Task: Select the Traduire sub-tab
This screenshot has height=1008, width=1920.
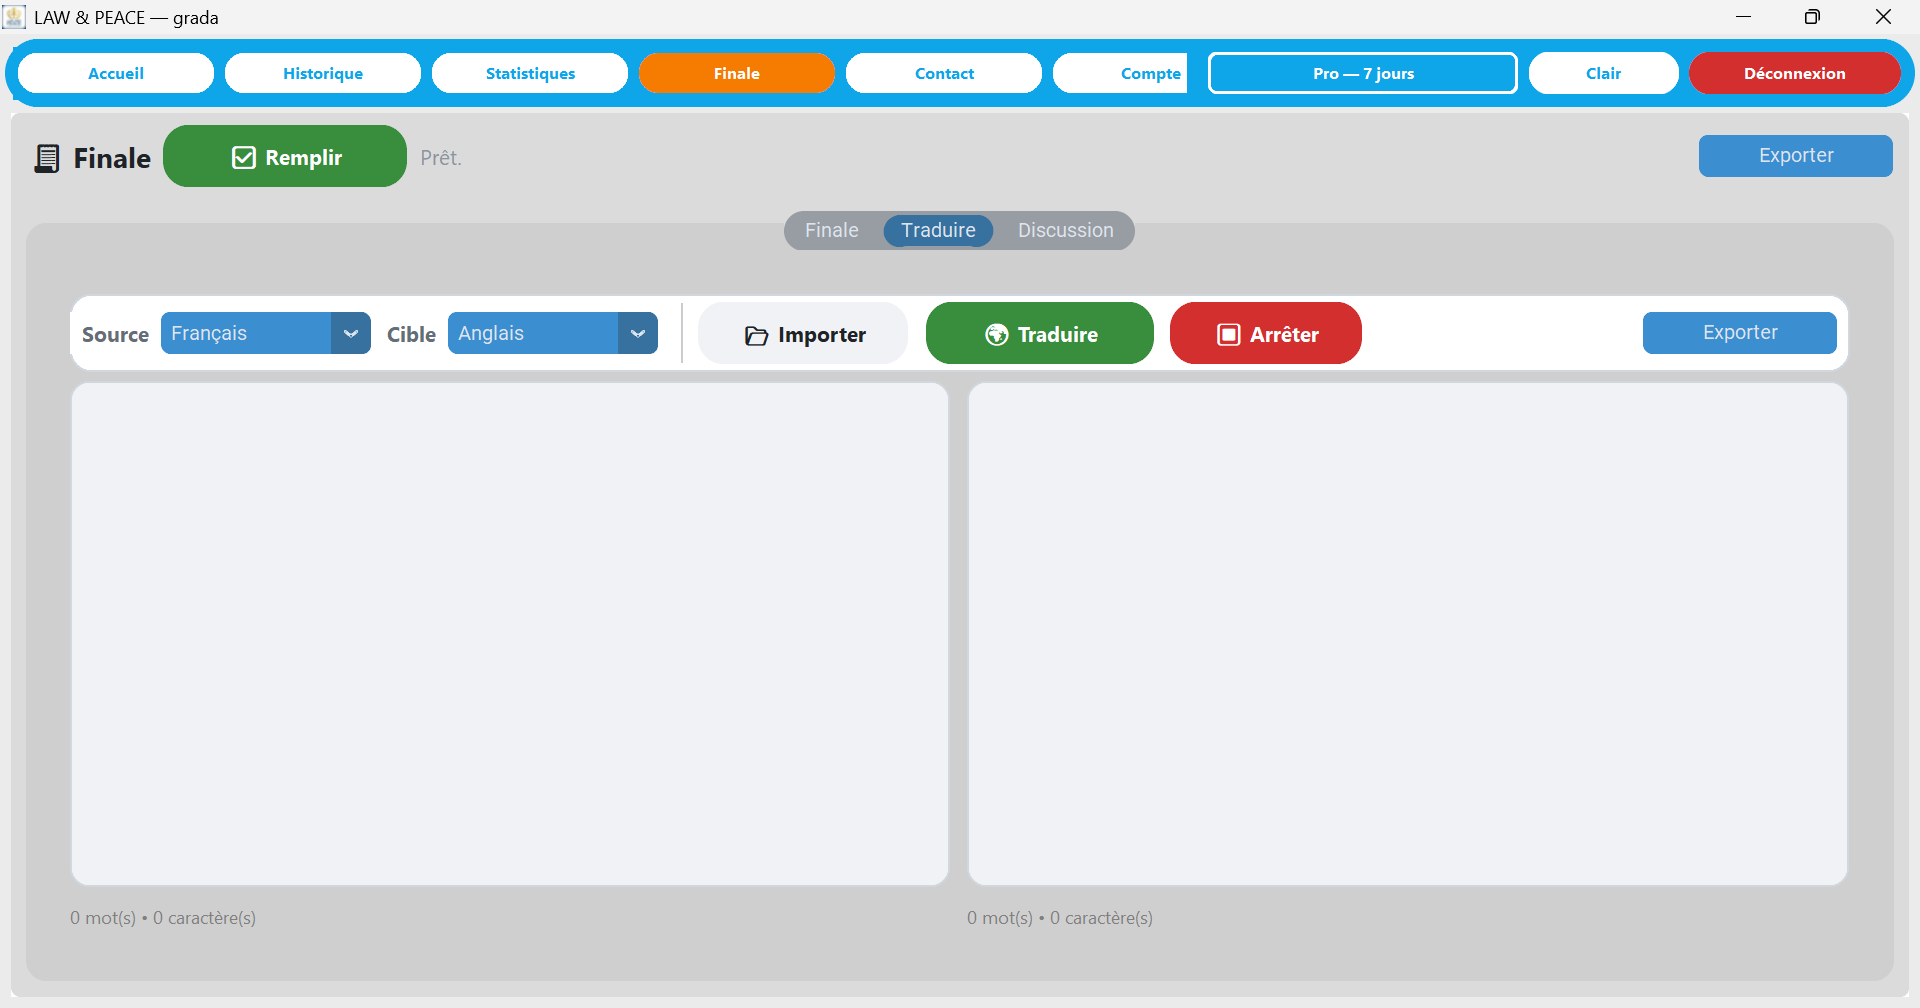Action: tap(938, 230)
